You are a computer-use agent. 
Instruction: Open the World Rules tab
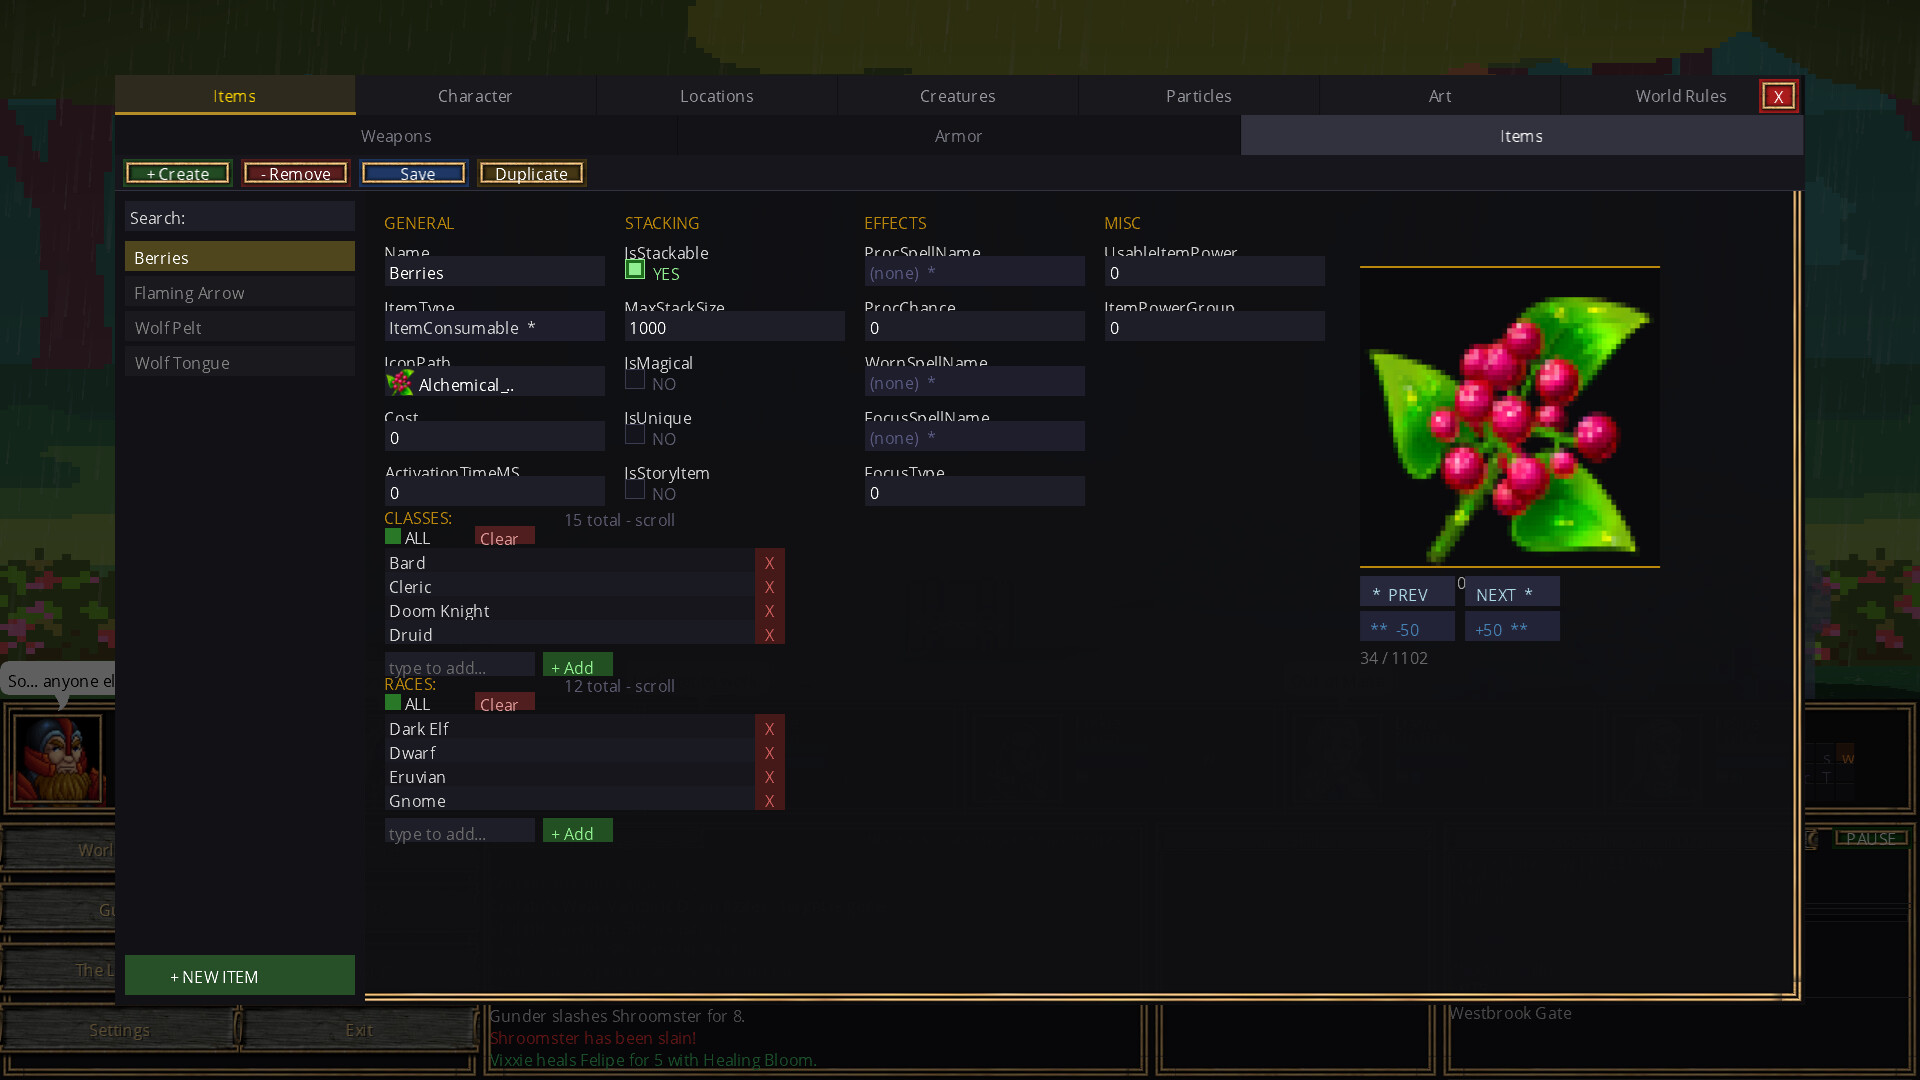click(1680, 96)
